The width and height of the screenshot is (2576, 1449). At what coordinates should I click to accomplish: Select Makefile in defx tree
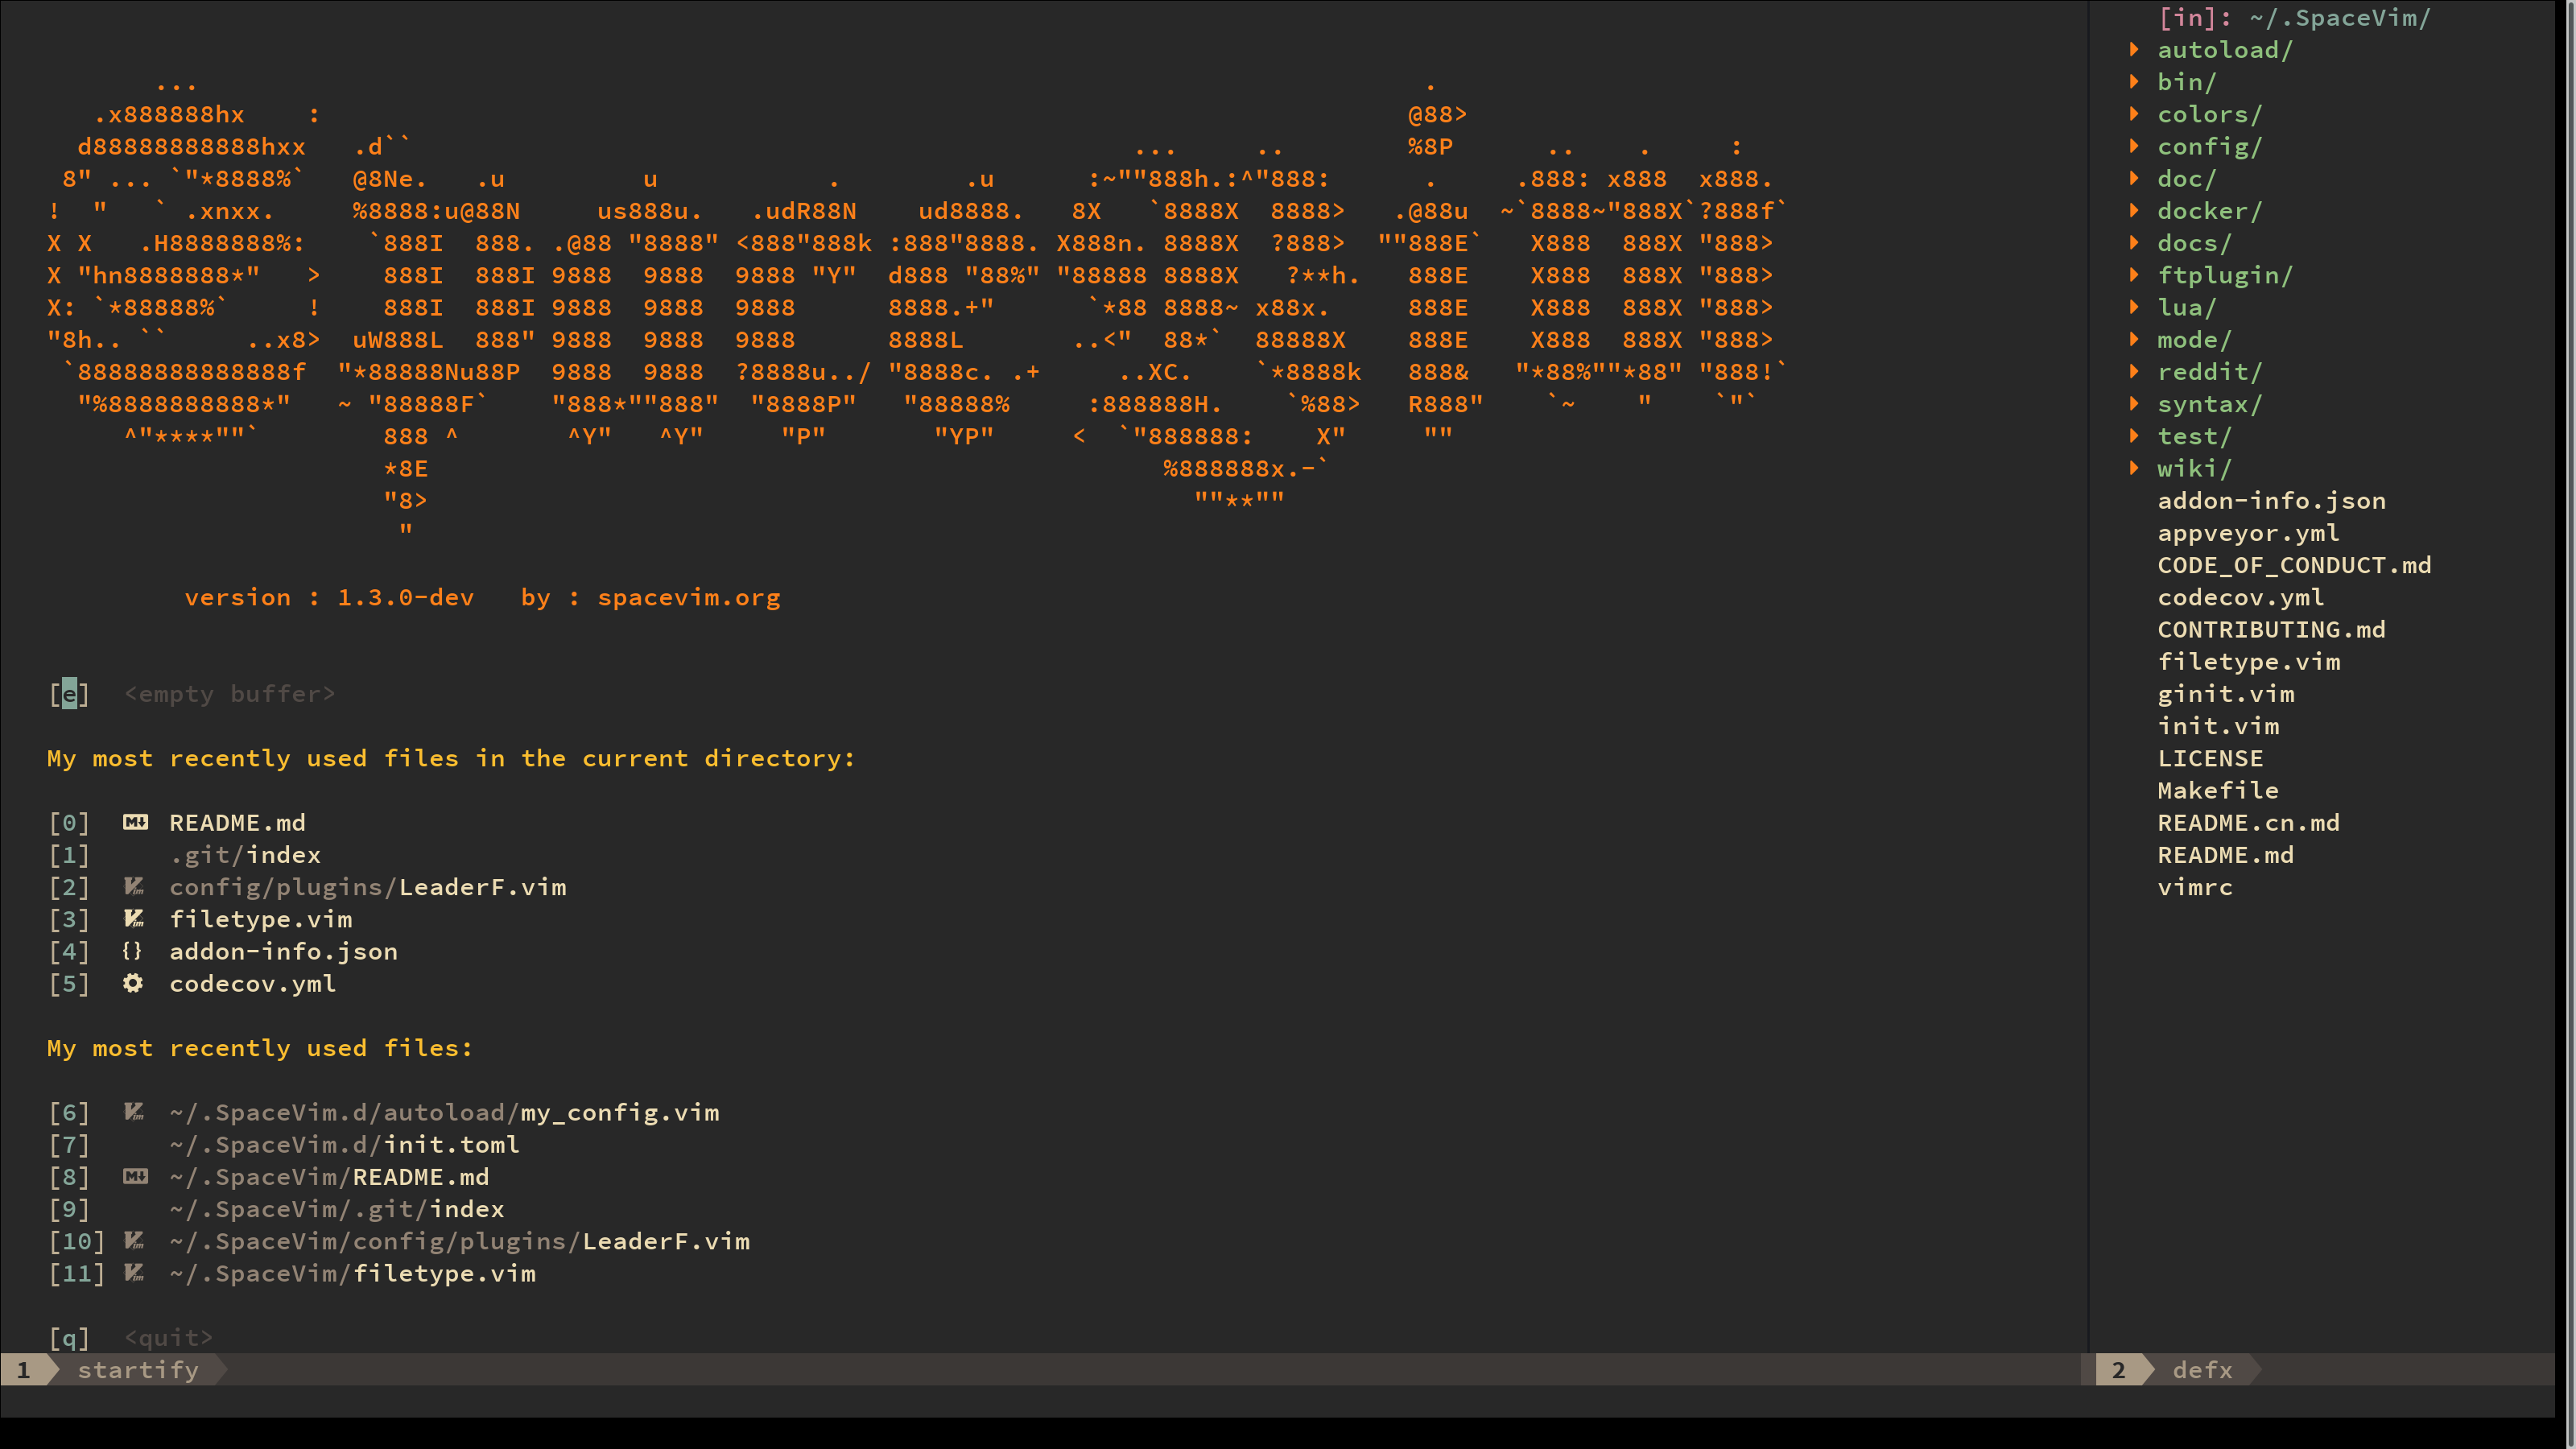tap(2218, 790)
